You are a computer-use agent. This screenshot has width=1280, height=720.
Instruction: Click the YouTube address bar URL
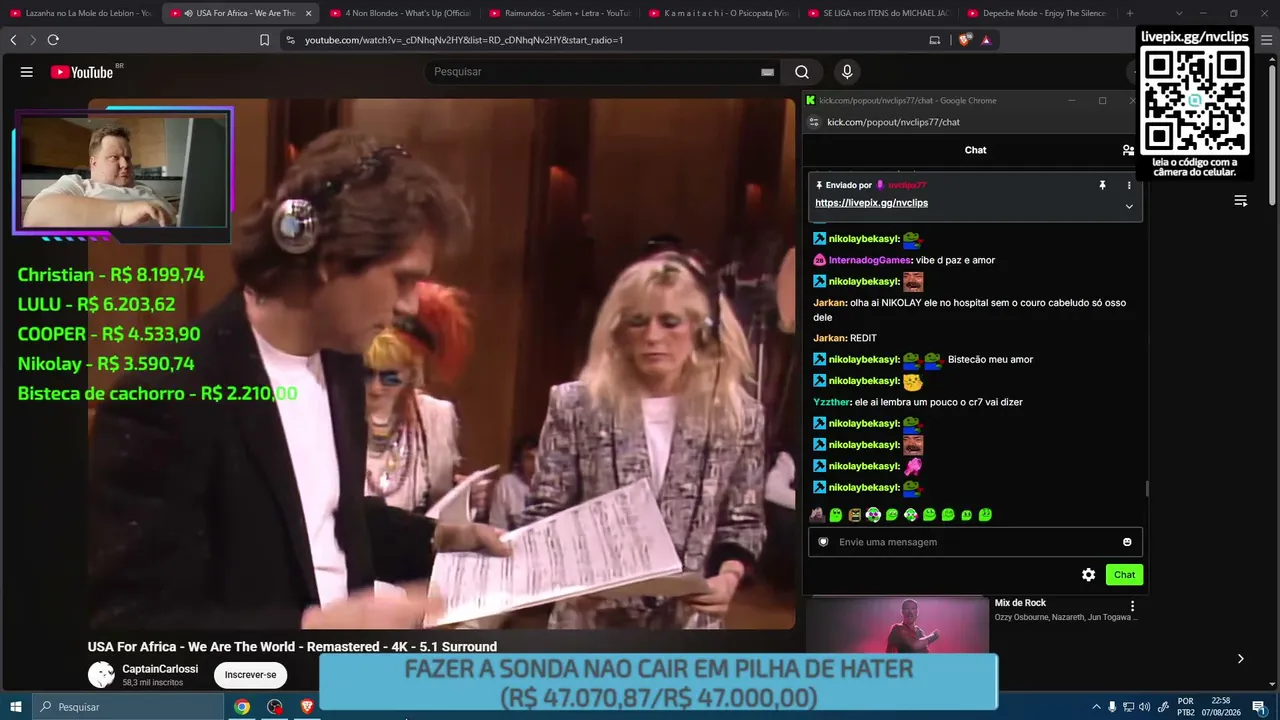click(464, 40)
